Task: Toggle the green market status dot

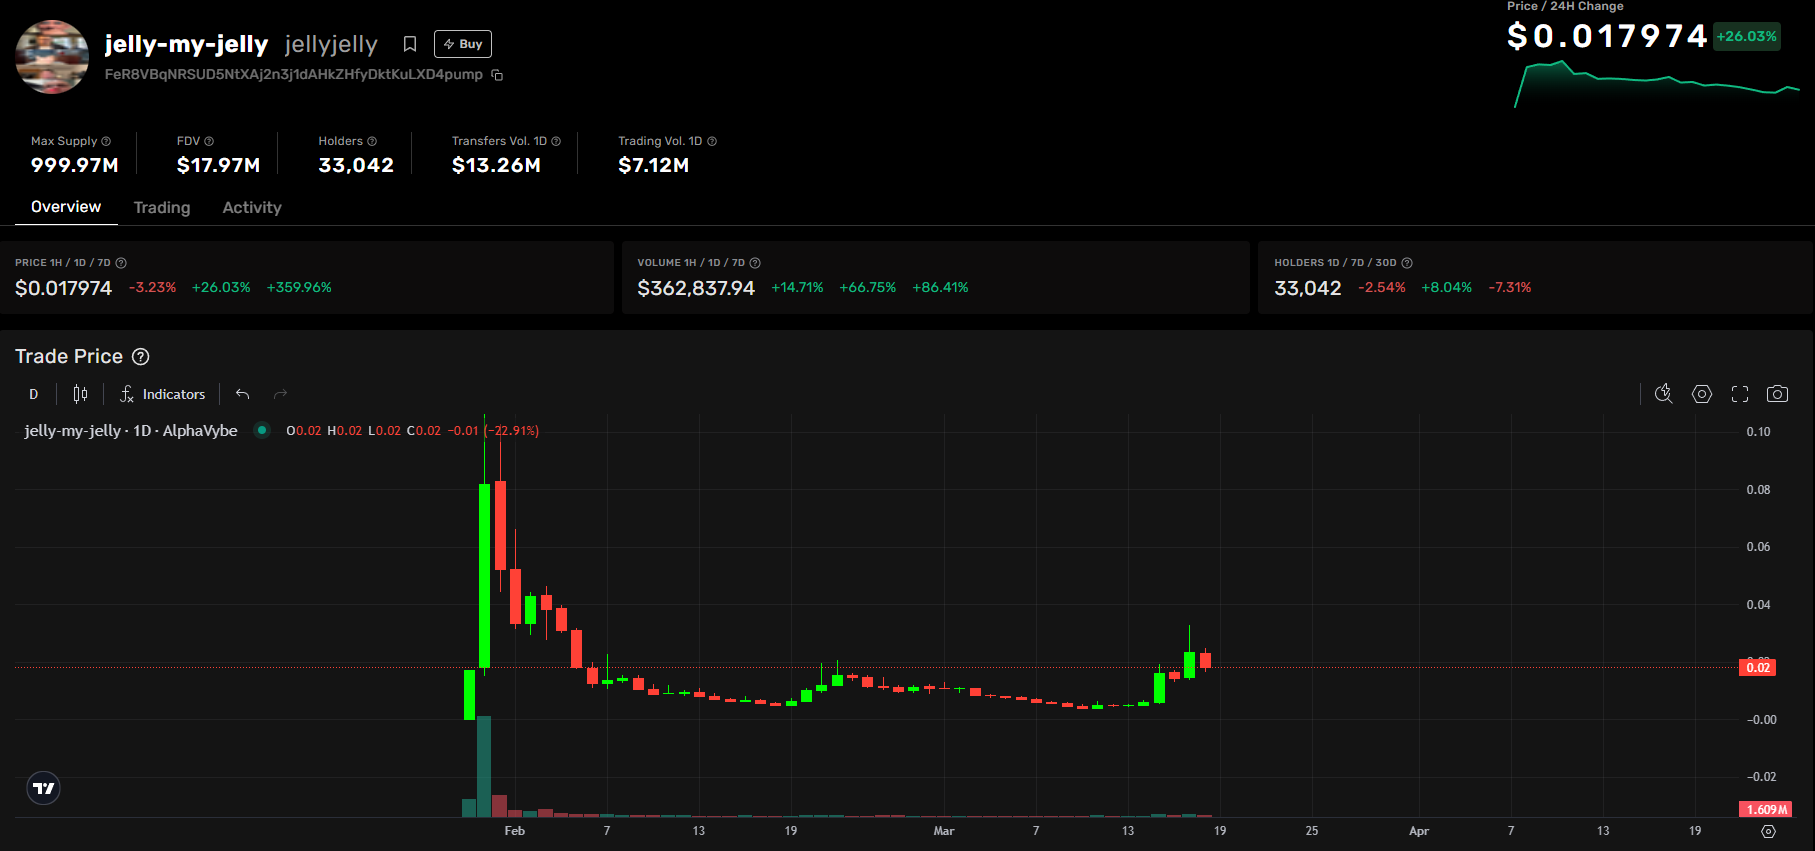Action: point(262,430)
